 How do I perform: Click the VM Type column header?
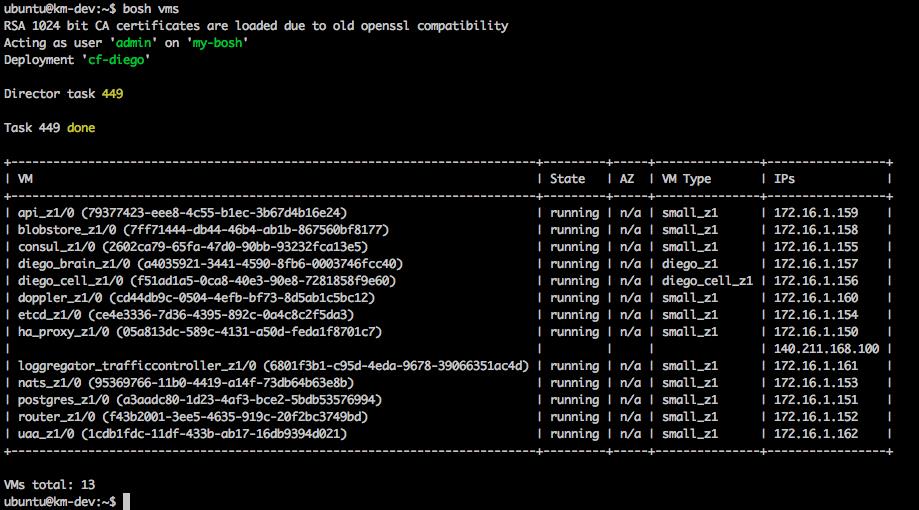686,179
